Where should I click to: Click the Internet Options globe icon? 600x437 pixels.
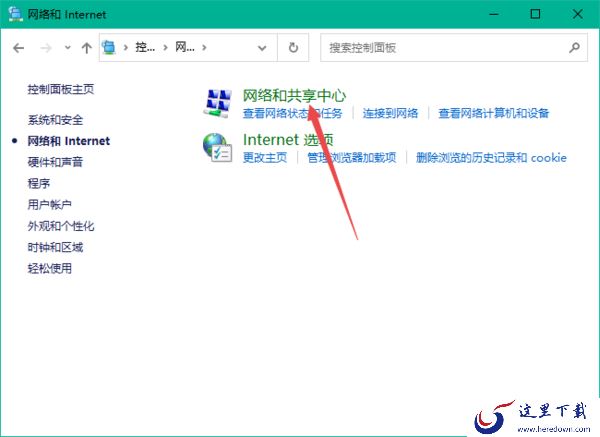click(218, 147)
